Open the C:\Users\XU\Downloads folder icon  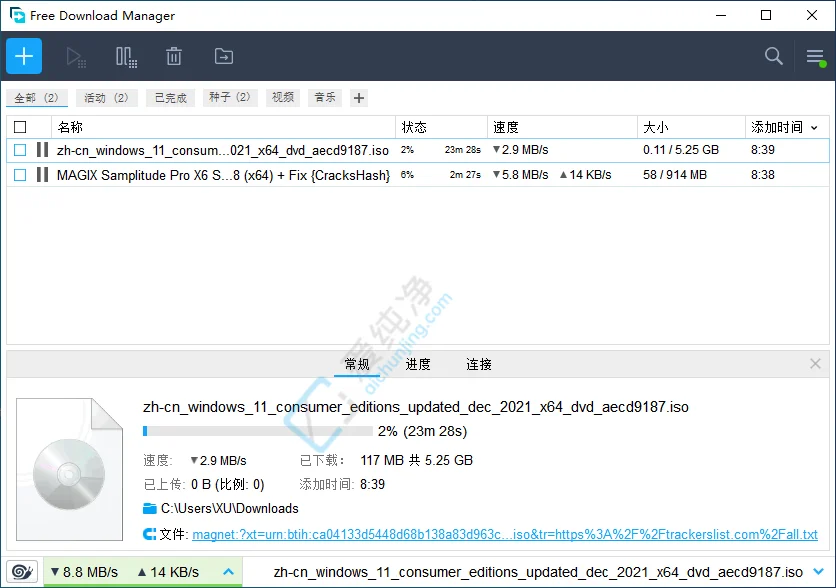[150, 508]
